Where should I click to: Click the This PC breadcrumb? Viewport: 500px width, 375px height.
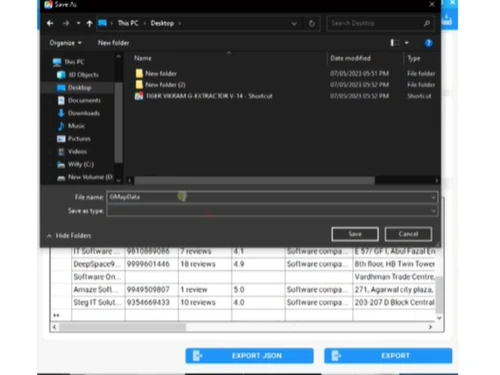[128, 23]
